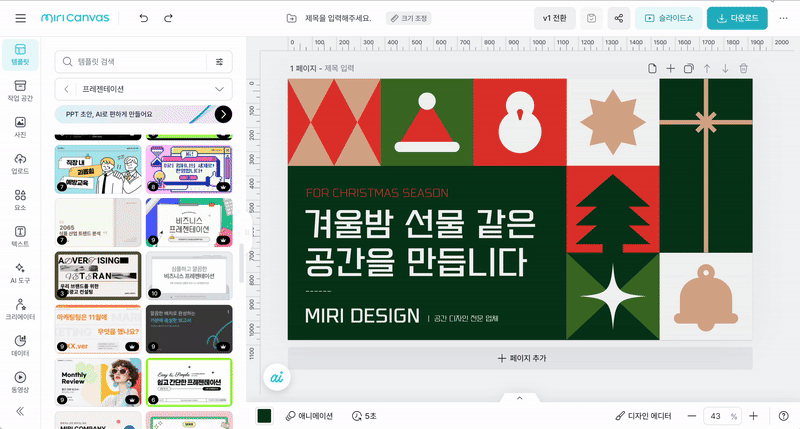Click the template search input field
800x429 pixels.
135,61
